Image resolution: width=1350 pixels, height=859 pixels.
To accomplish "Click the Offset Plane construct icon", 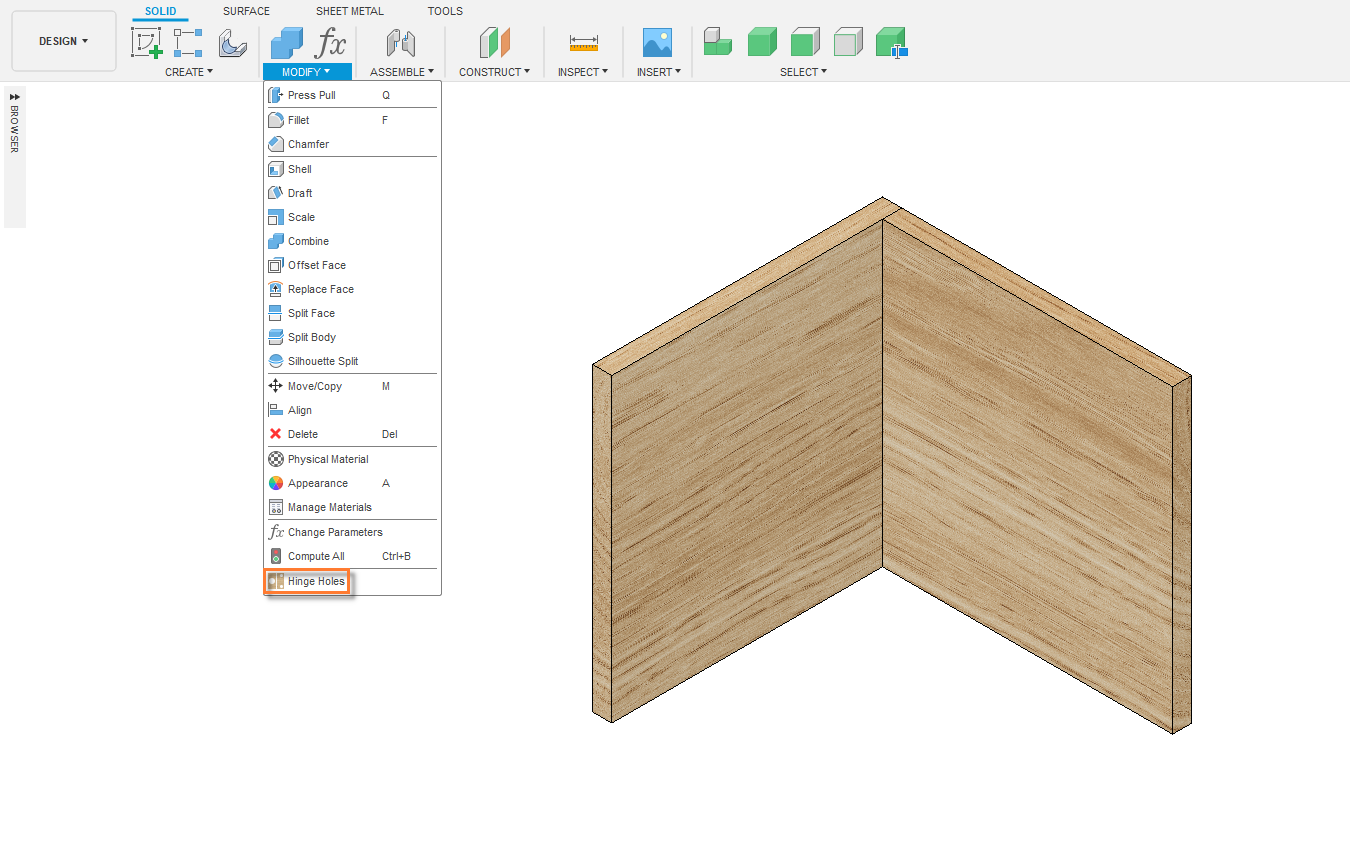I will [x=494, y=43].
